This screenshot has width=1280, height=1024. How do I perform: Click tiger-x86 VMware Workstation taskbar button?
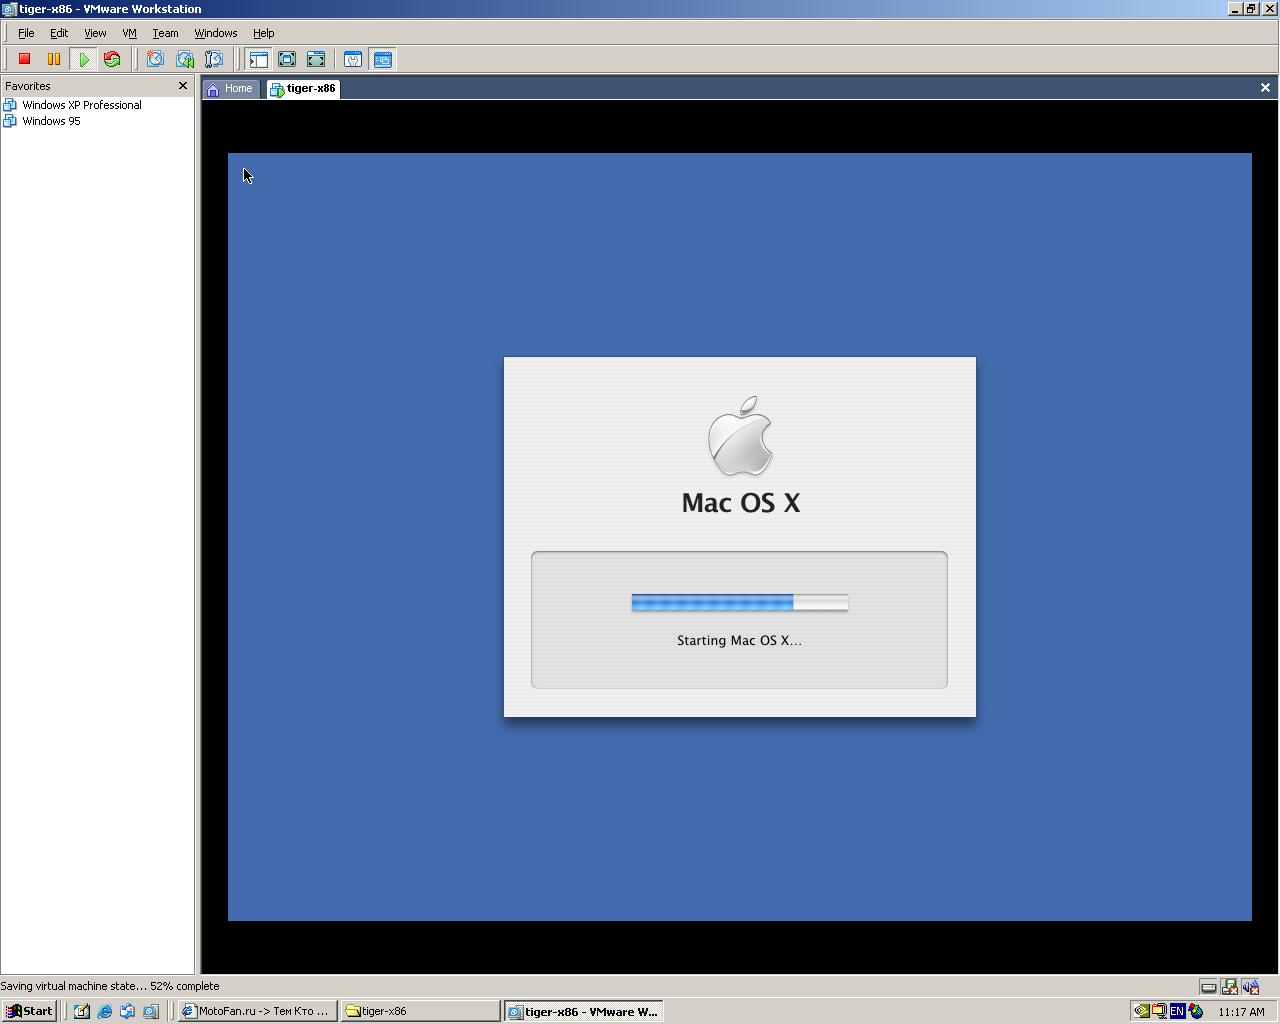[583, 1011]
